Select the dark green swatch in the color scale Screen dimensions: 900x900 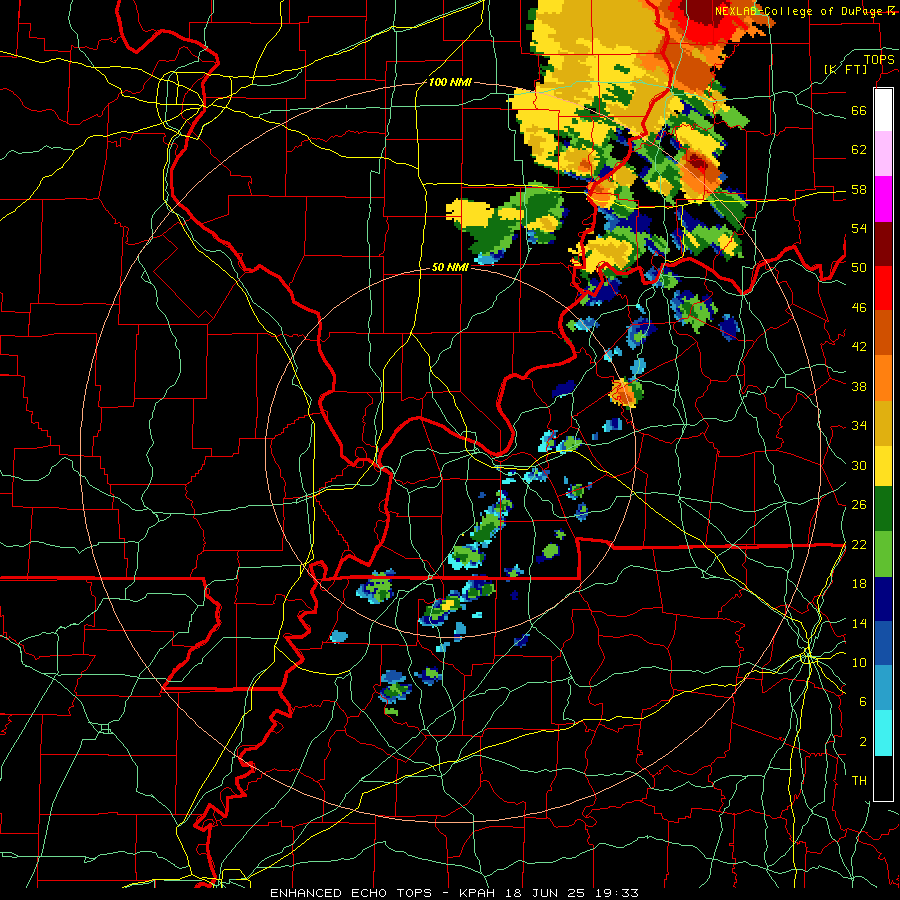(883, 509)
